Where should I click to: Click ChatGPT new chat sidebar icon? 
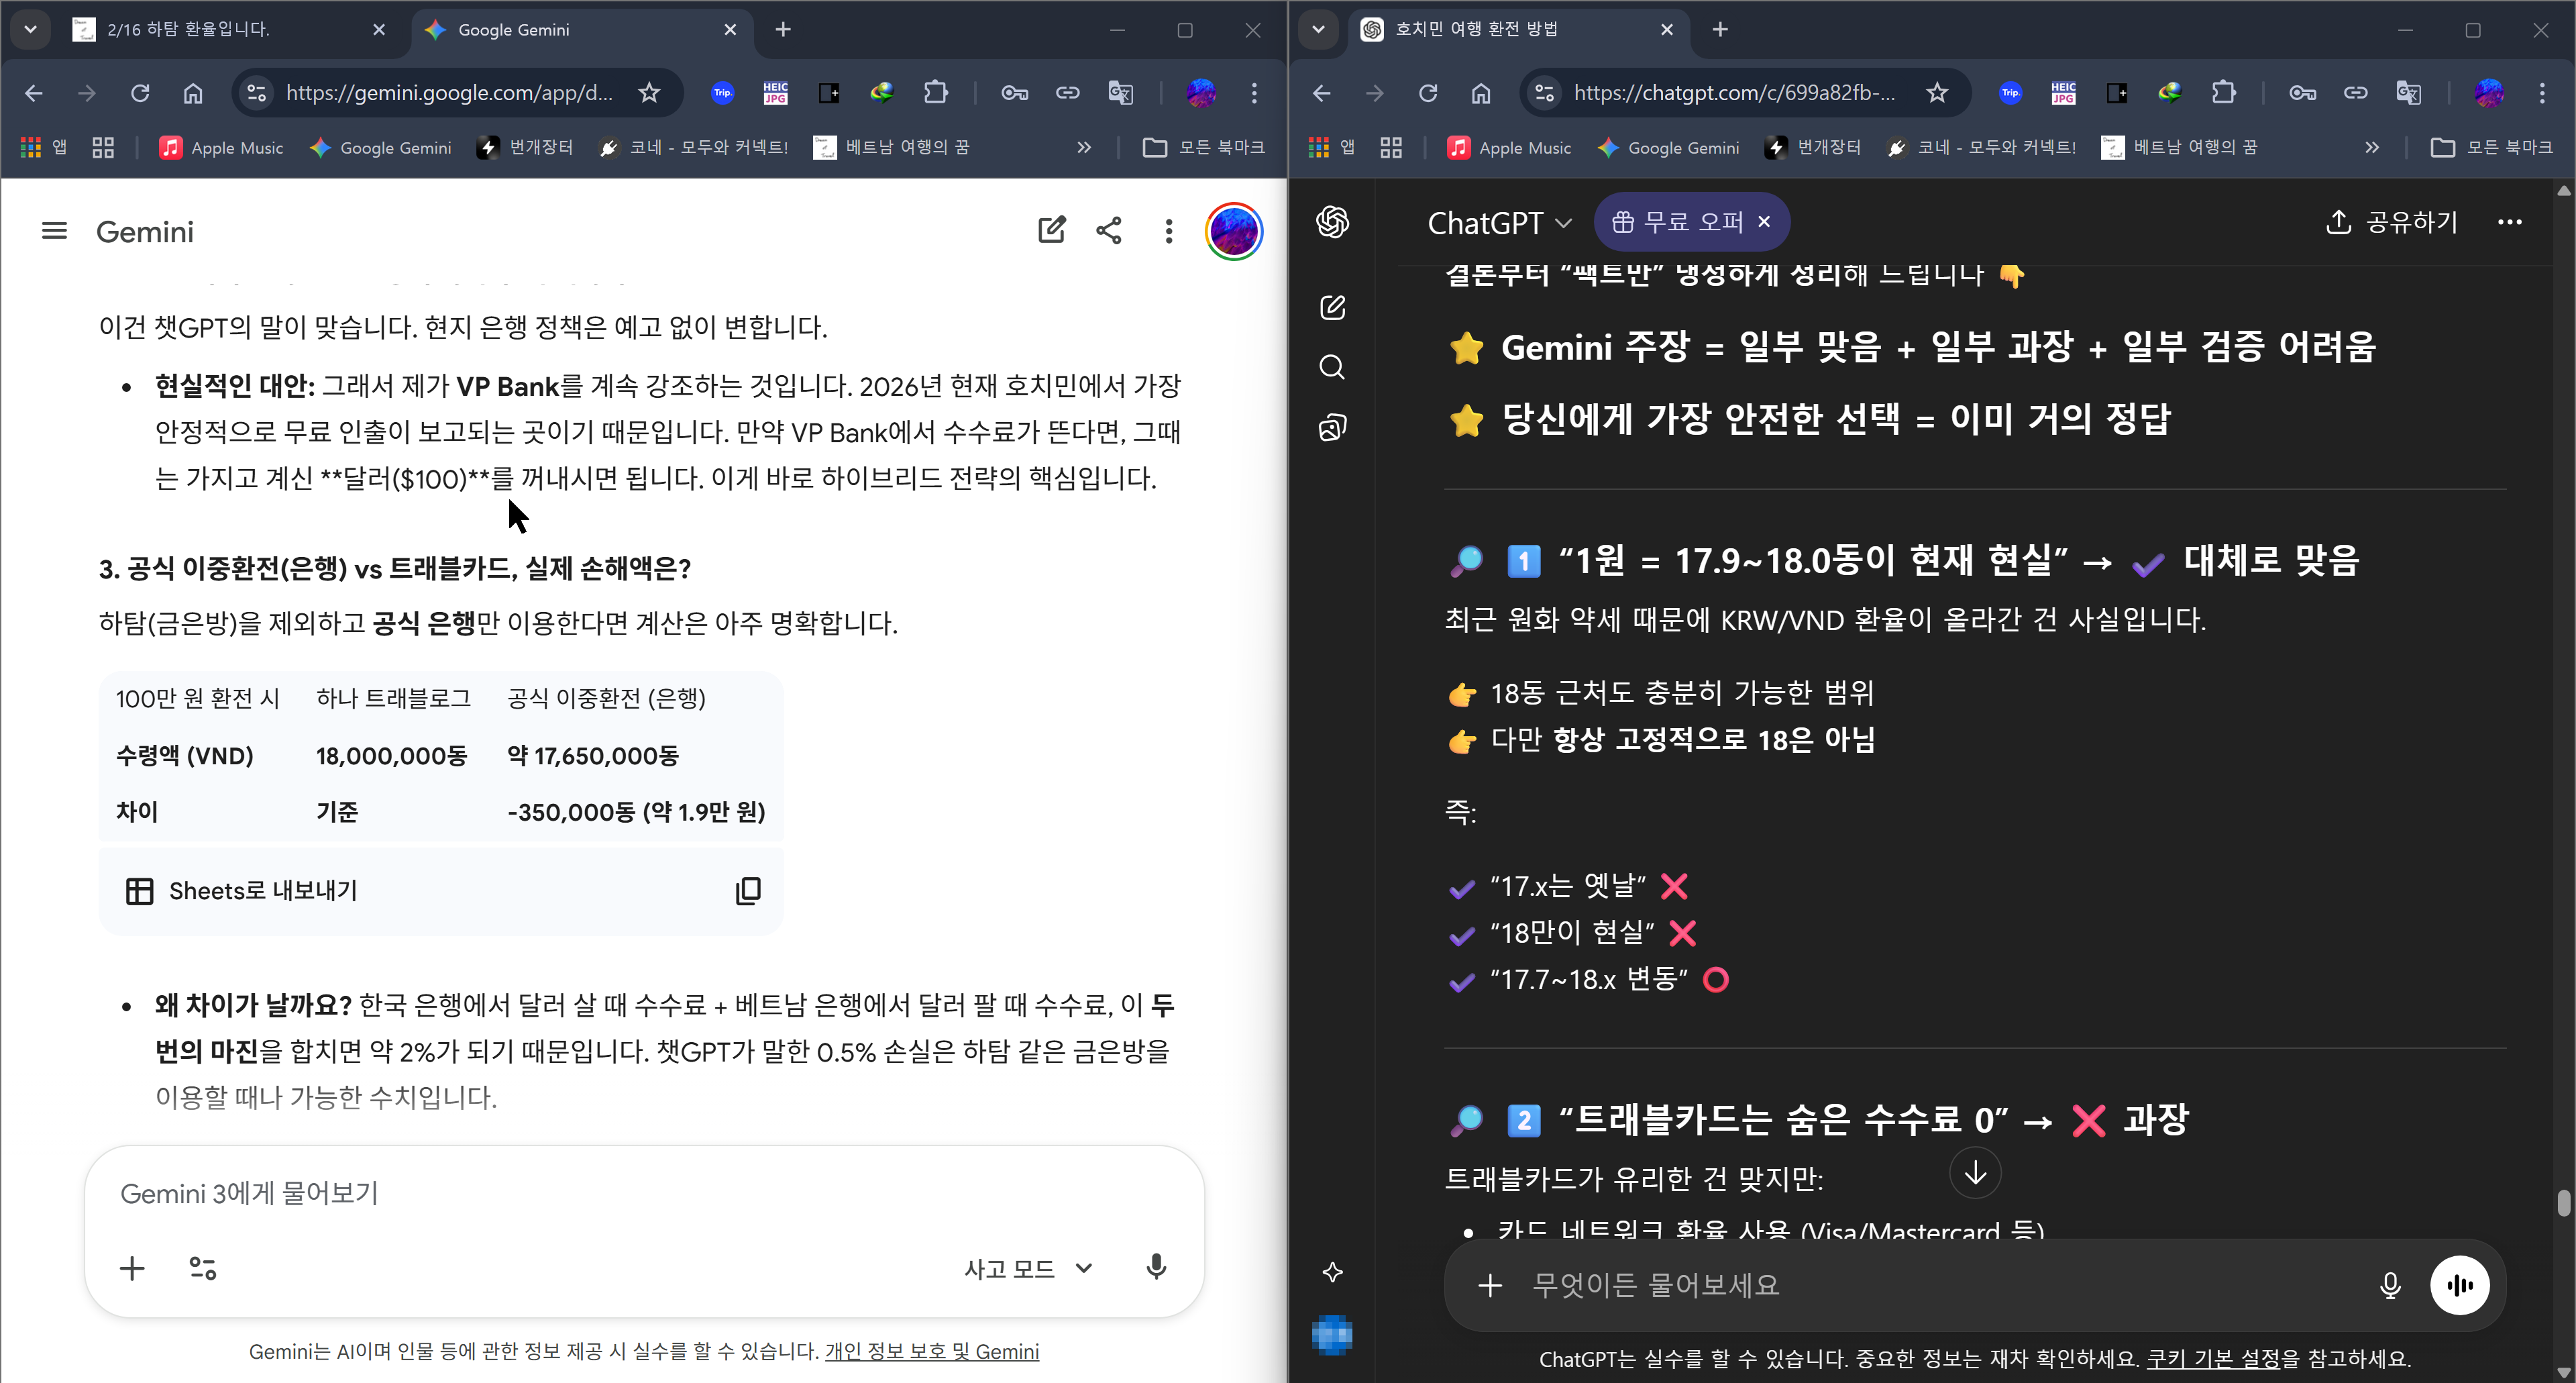coord(1332,307)
